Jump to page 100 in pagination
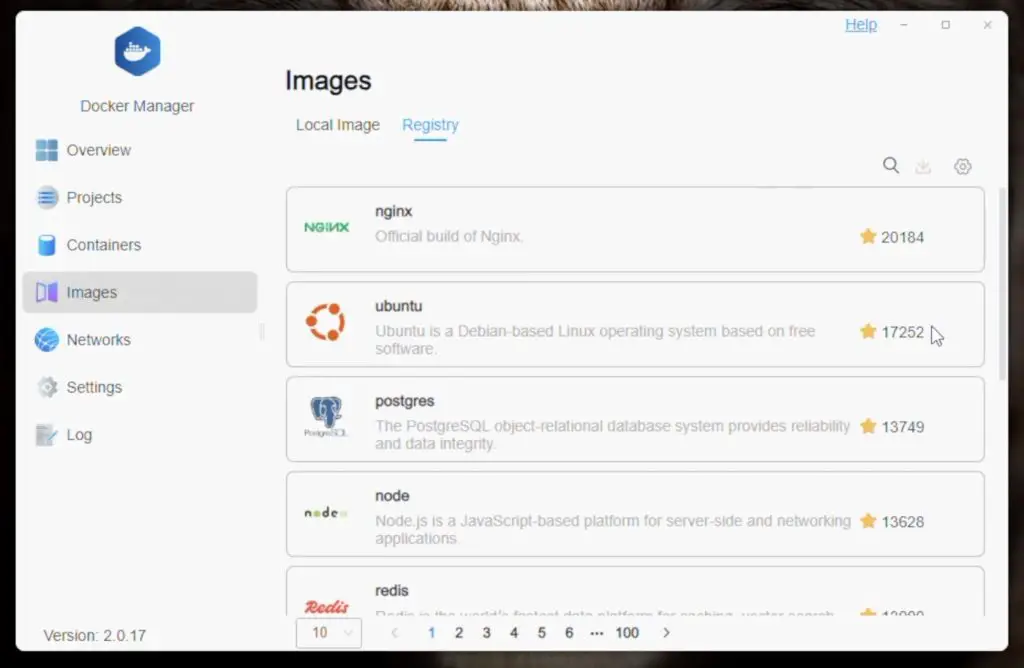 [627, 632]
